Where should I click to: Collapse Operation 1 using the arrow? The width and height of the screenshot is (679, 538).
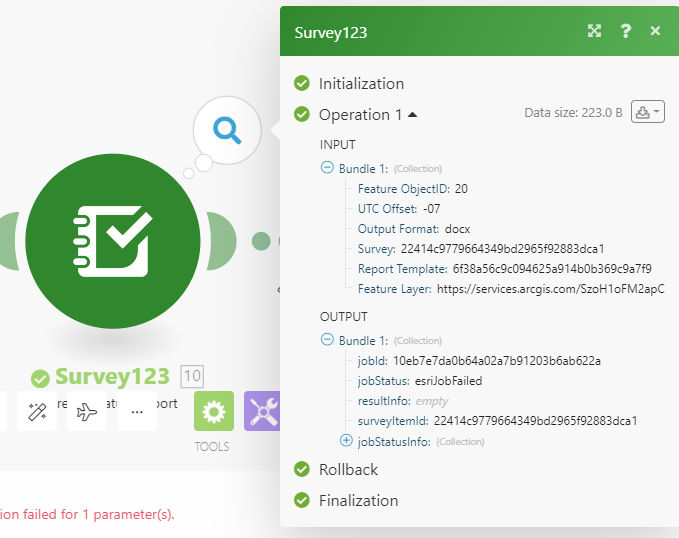(x=412, y=115)
